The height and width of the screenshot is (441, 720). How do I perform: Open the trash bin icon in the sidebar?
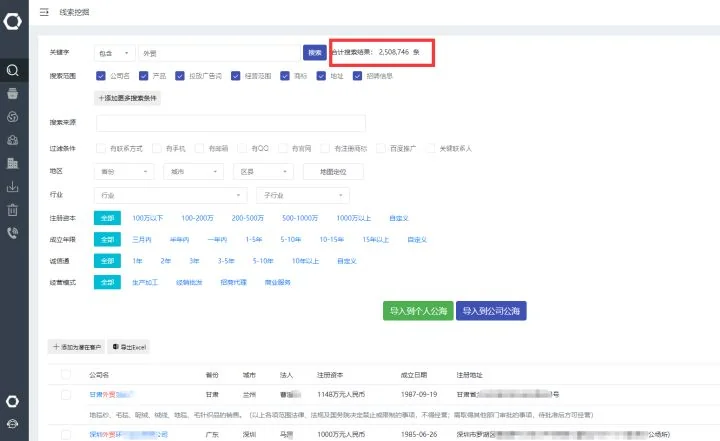13,210
